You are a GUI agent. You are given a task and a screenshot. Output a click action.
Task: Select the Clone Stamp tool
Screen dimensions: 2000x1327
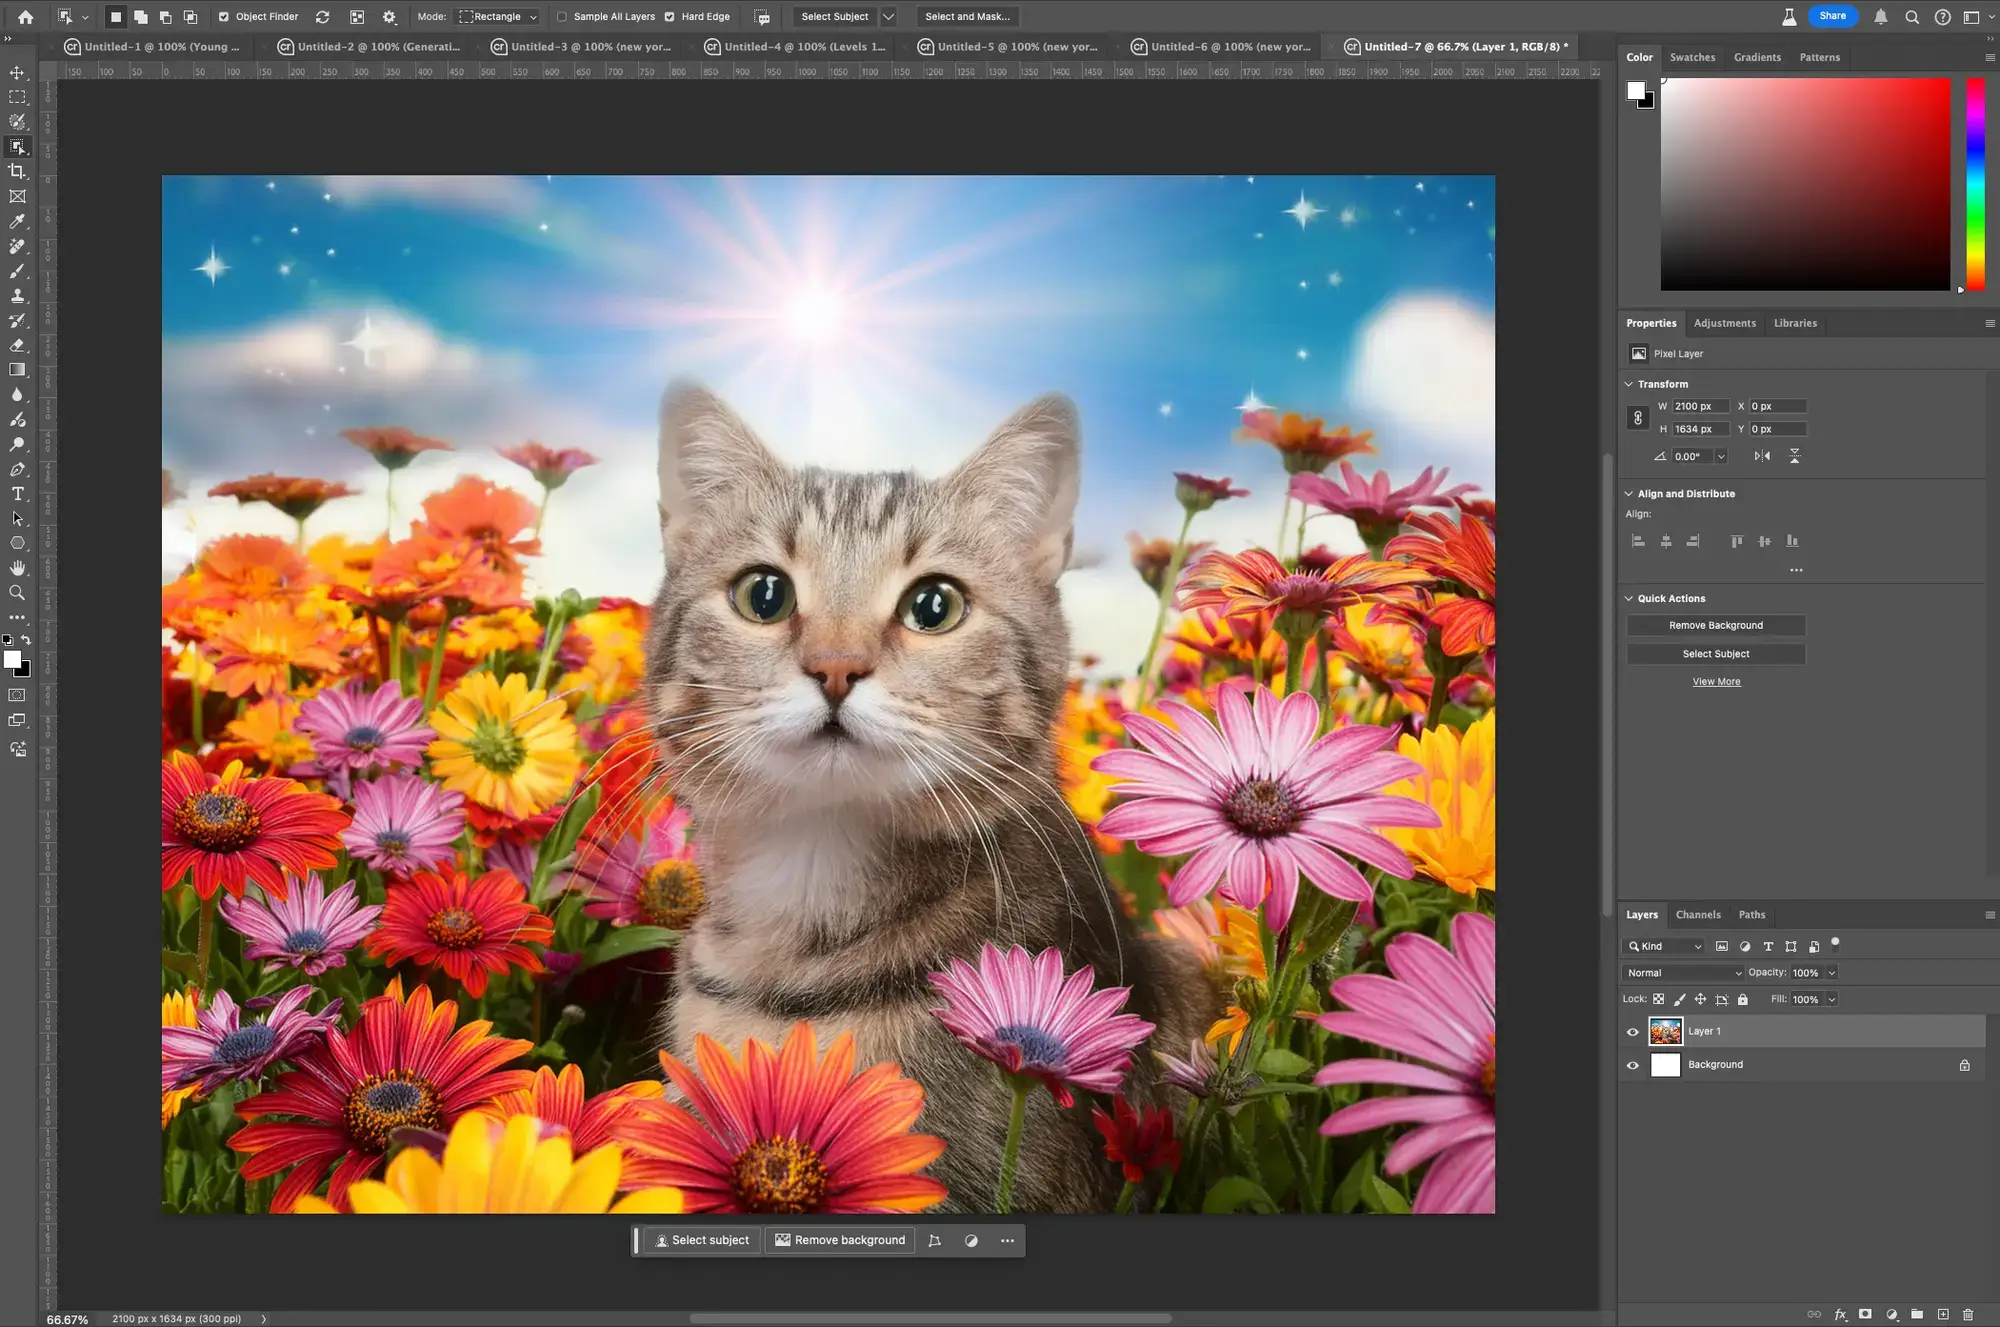click(x=18, y=296)
